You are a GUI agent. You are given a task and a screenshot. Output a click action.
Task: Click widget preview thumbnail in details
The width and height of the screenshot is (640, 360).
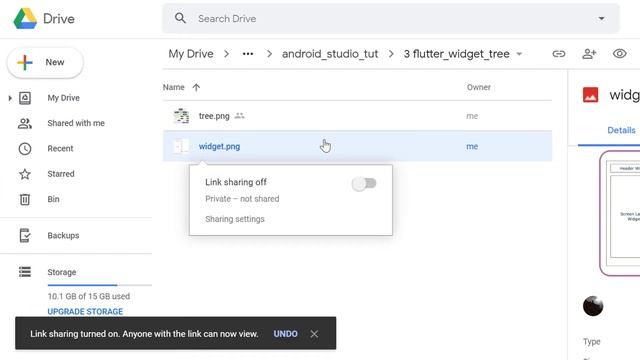coord(620,213)
